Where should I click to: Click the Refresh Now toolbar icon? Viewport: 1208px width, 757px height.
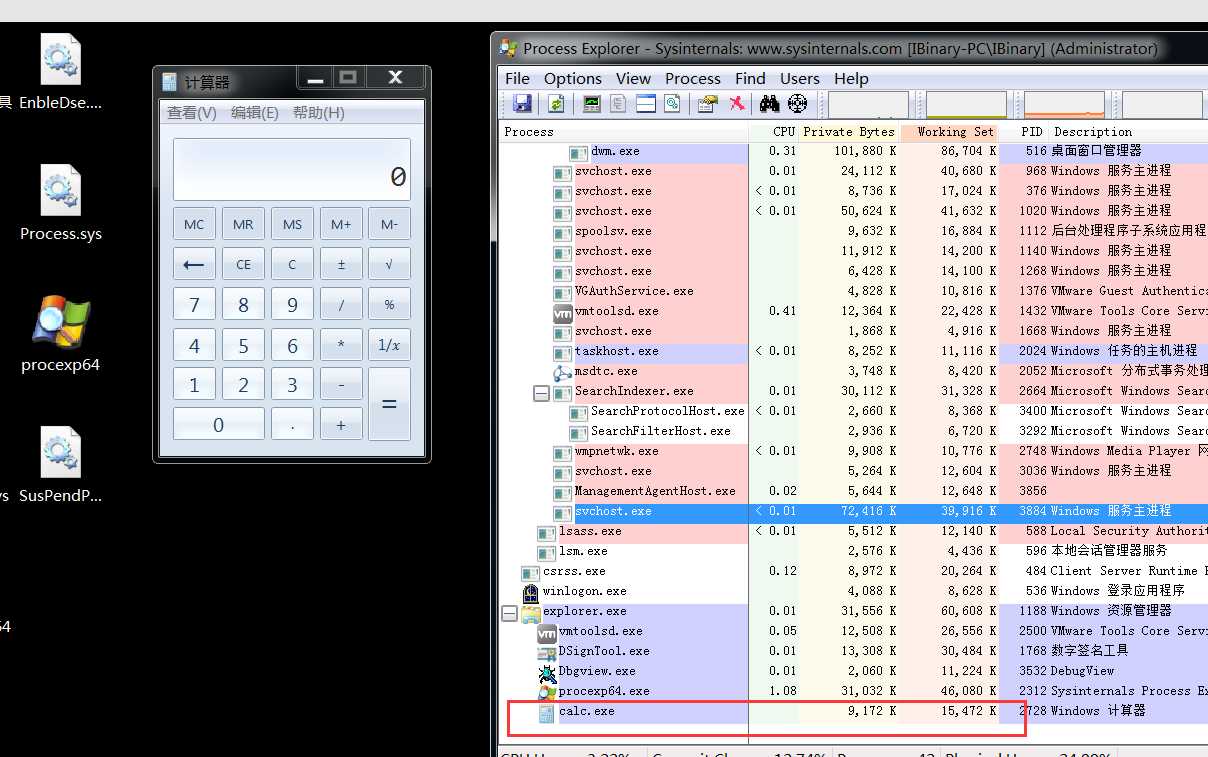tap(556, 103)
